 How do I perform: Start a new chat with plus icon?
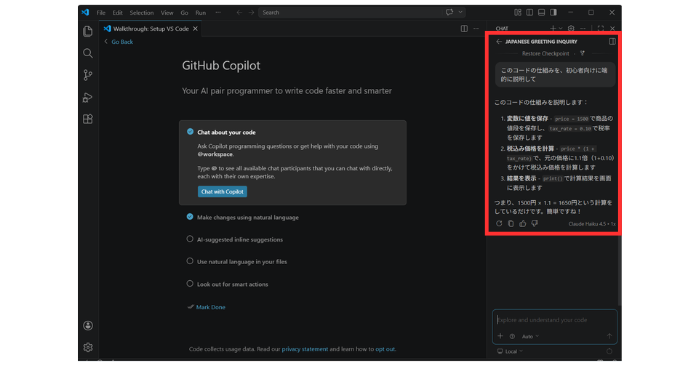(x=552, y=28)
